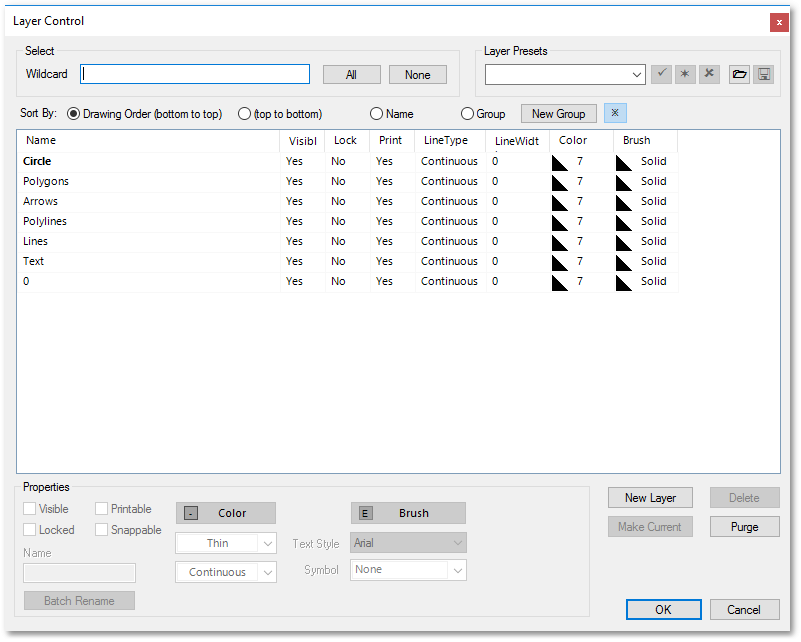The height and width of the screenshot is (642, 801).
Task: Click the layer Name text field
Action: pyautogui.click(x=79, y=573)
